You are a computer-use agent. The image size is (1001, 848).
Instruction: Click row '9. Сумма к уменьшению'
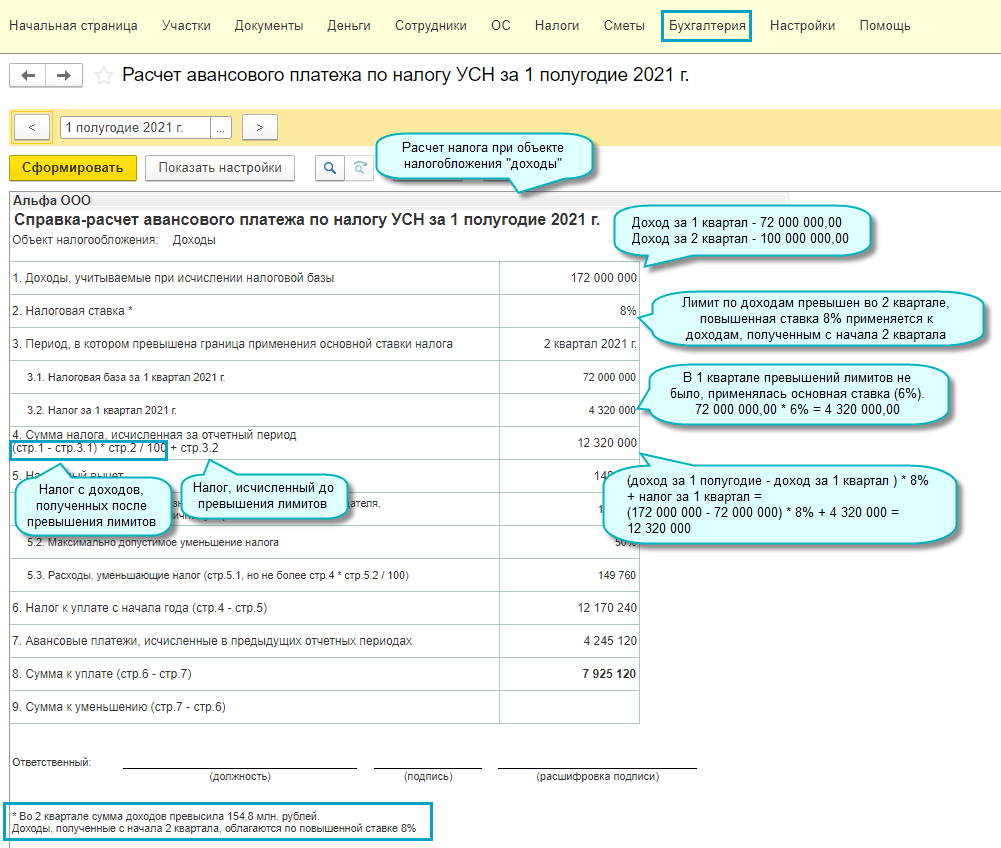coord(255,707)
